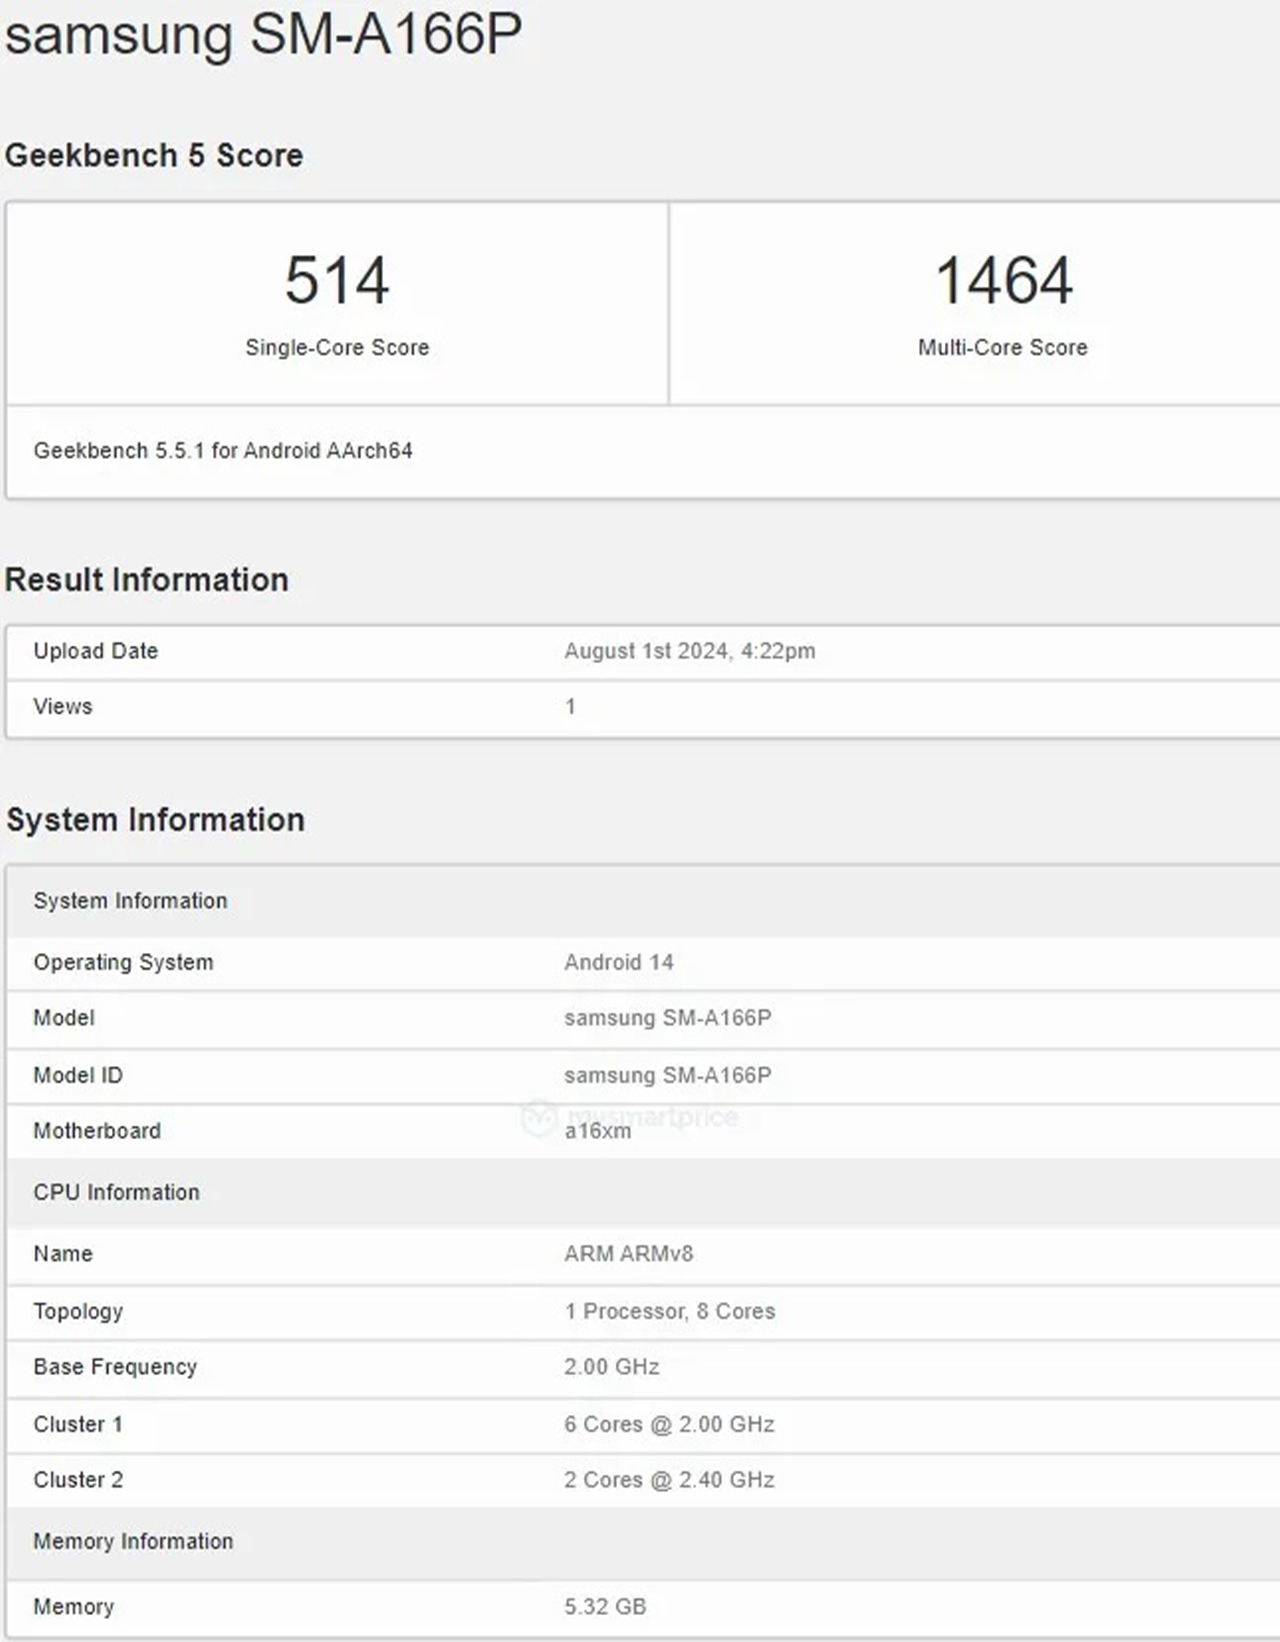Screen dimensions: 1280x1642
Task: Select samsung SM-A166P in the Model row
Action: [x=668, y=1018]
